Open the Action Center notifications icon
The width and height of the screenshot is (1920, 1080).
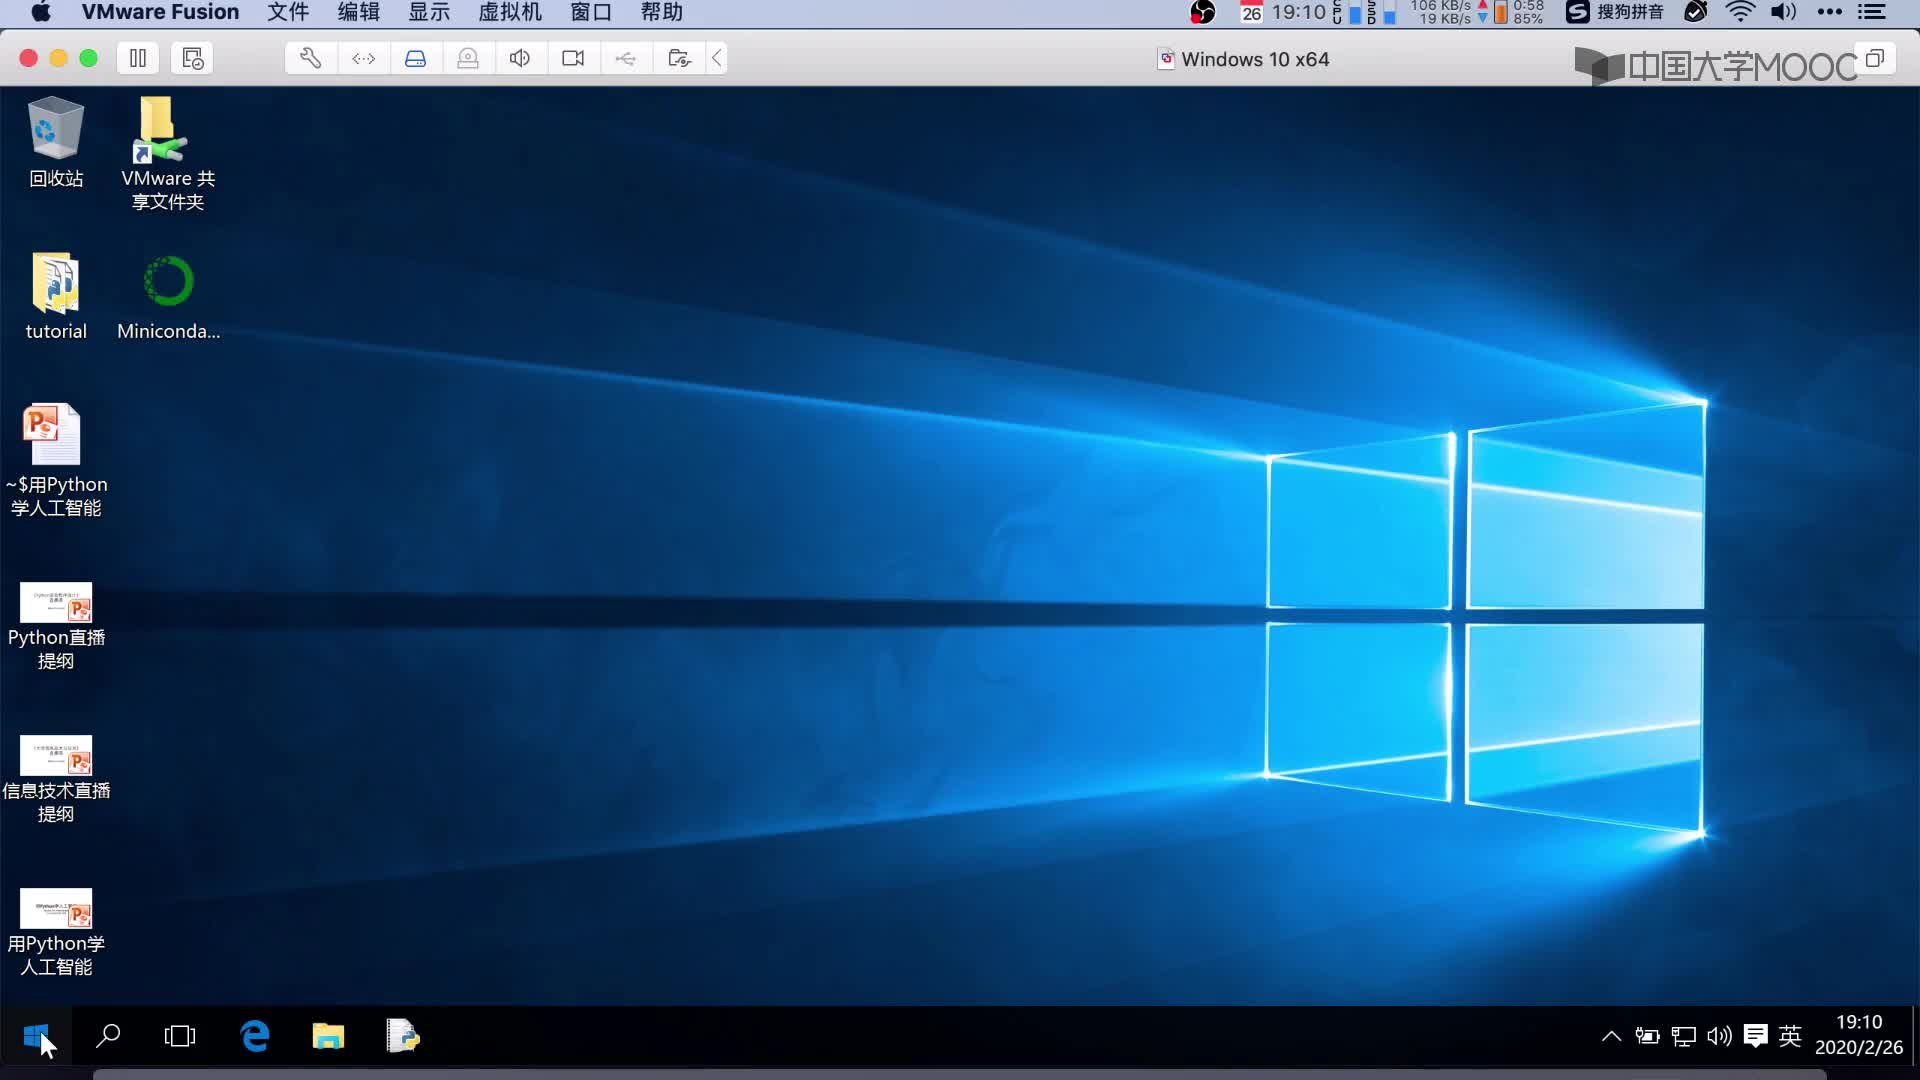point(1755,1036)
